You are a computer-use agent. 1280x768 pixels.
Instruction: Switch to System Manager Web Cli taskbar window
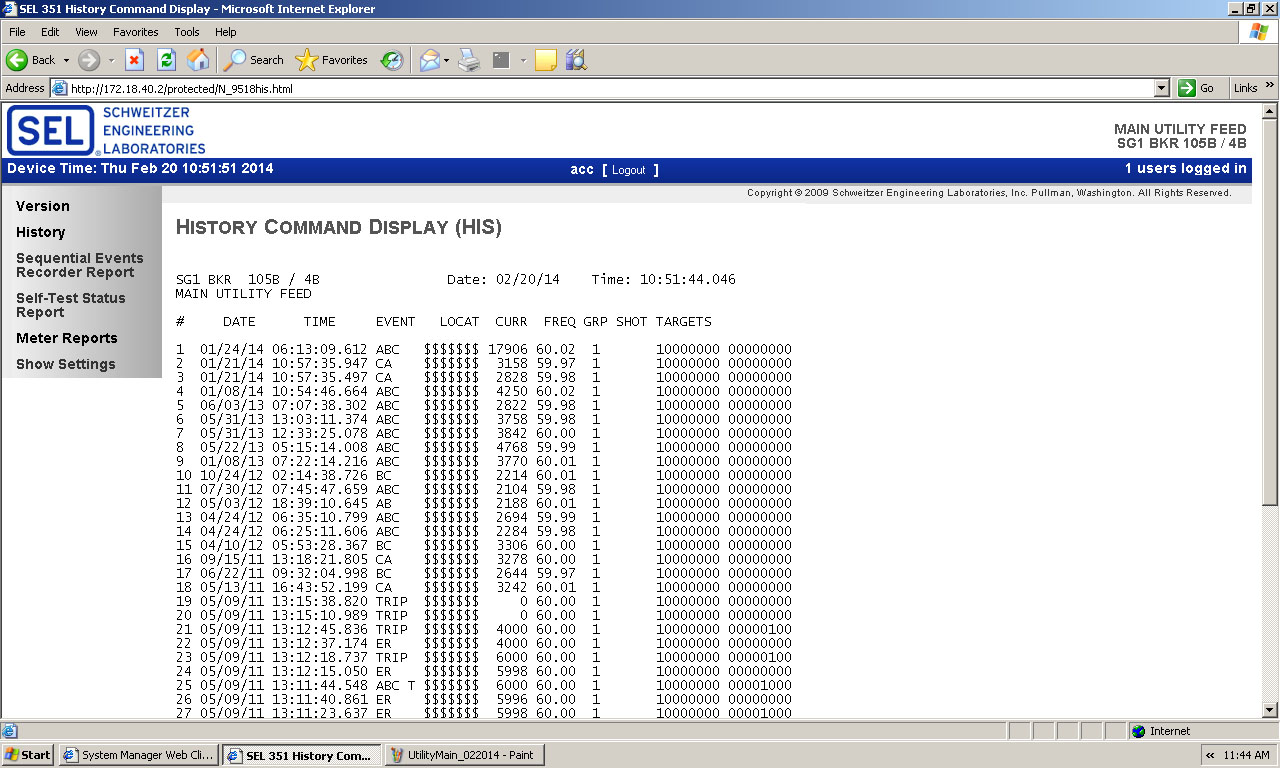[x=138, y=755]
